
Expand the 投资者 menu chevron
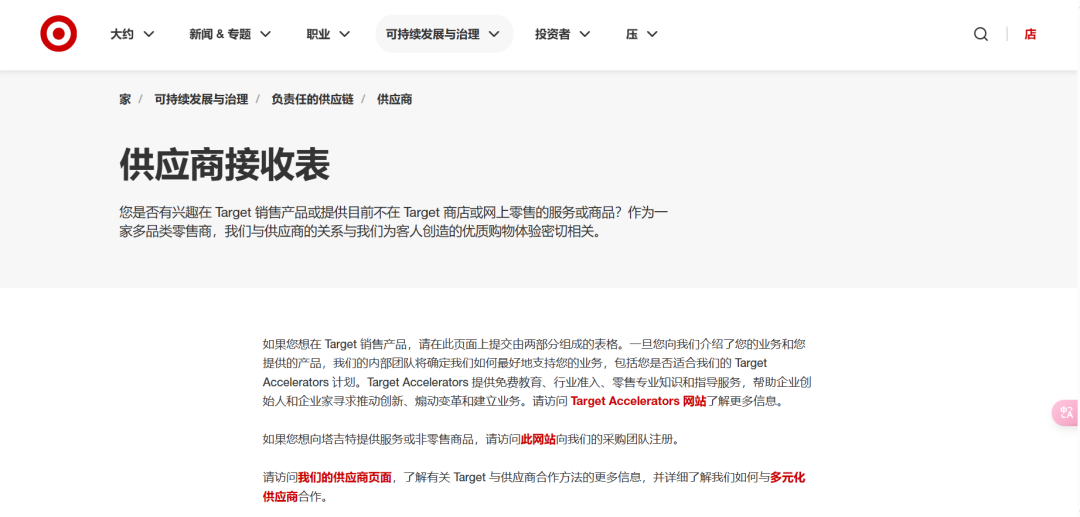click(585, 34)
